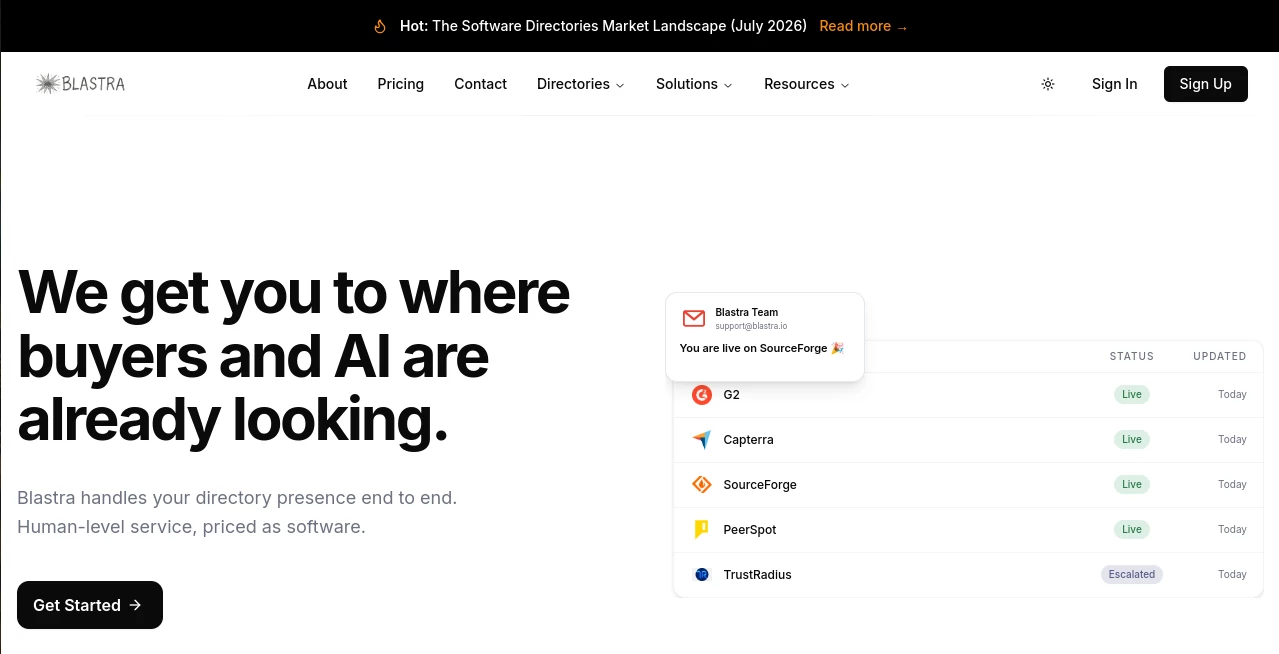Screen dimensions: 1279x654
Task: Click the Capterra row name
Action: pos(748,440)
